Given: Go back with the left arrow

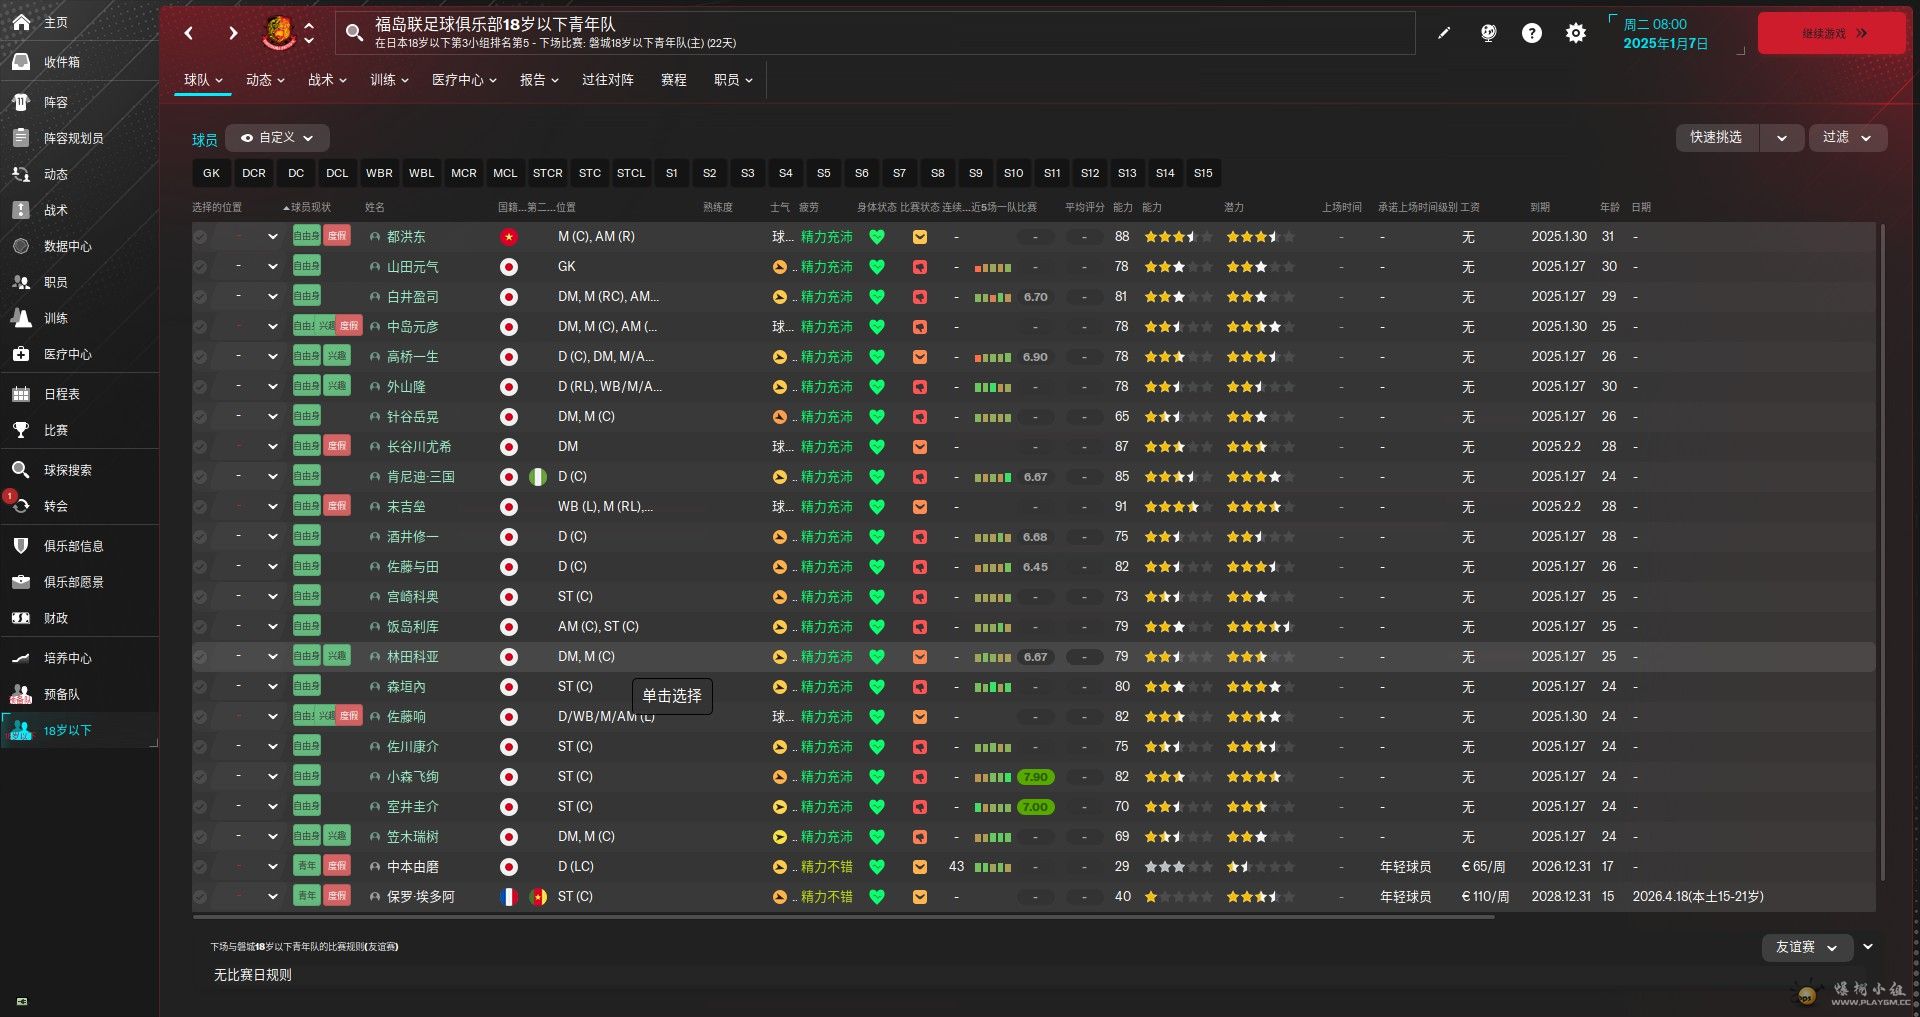Looking at the screenshot, I should coord(189,33).
